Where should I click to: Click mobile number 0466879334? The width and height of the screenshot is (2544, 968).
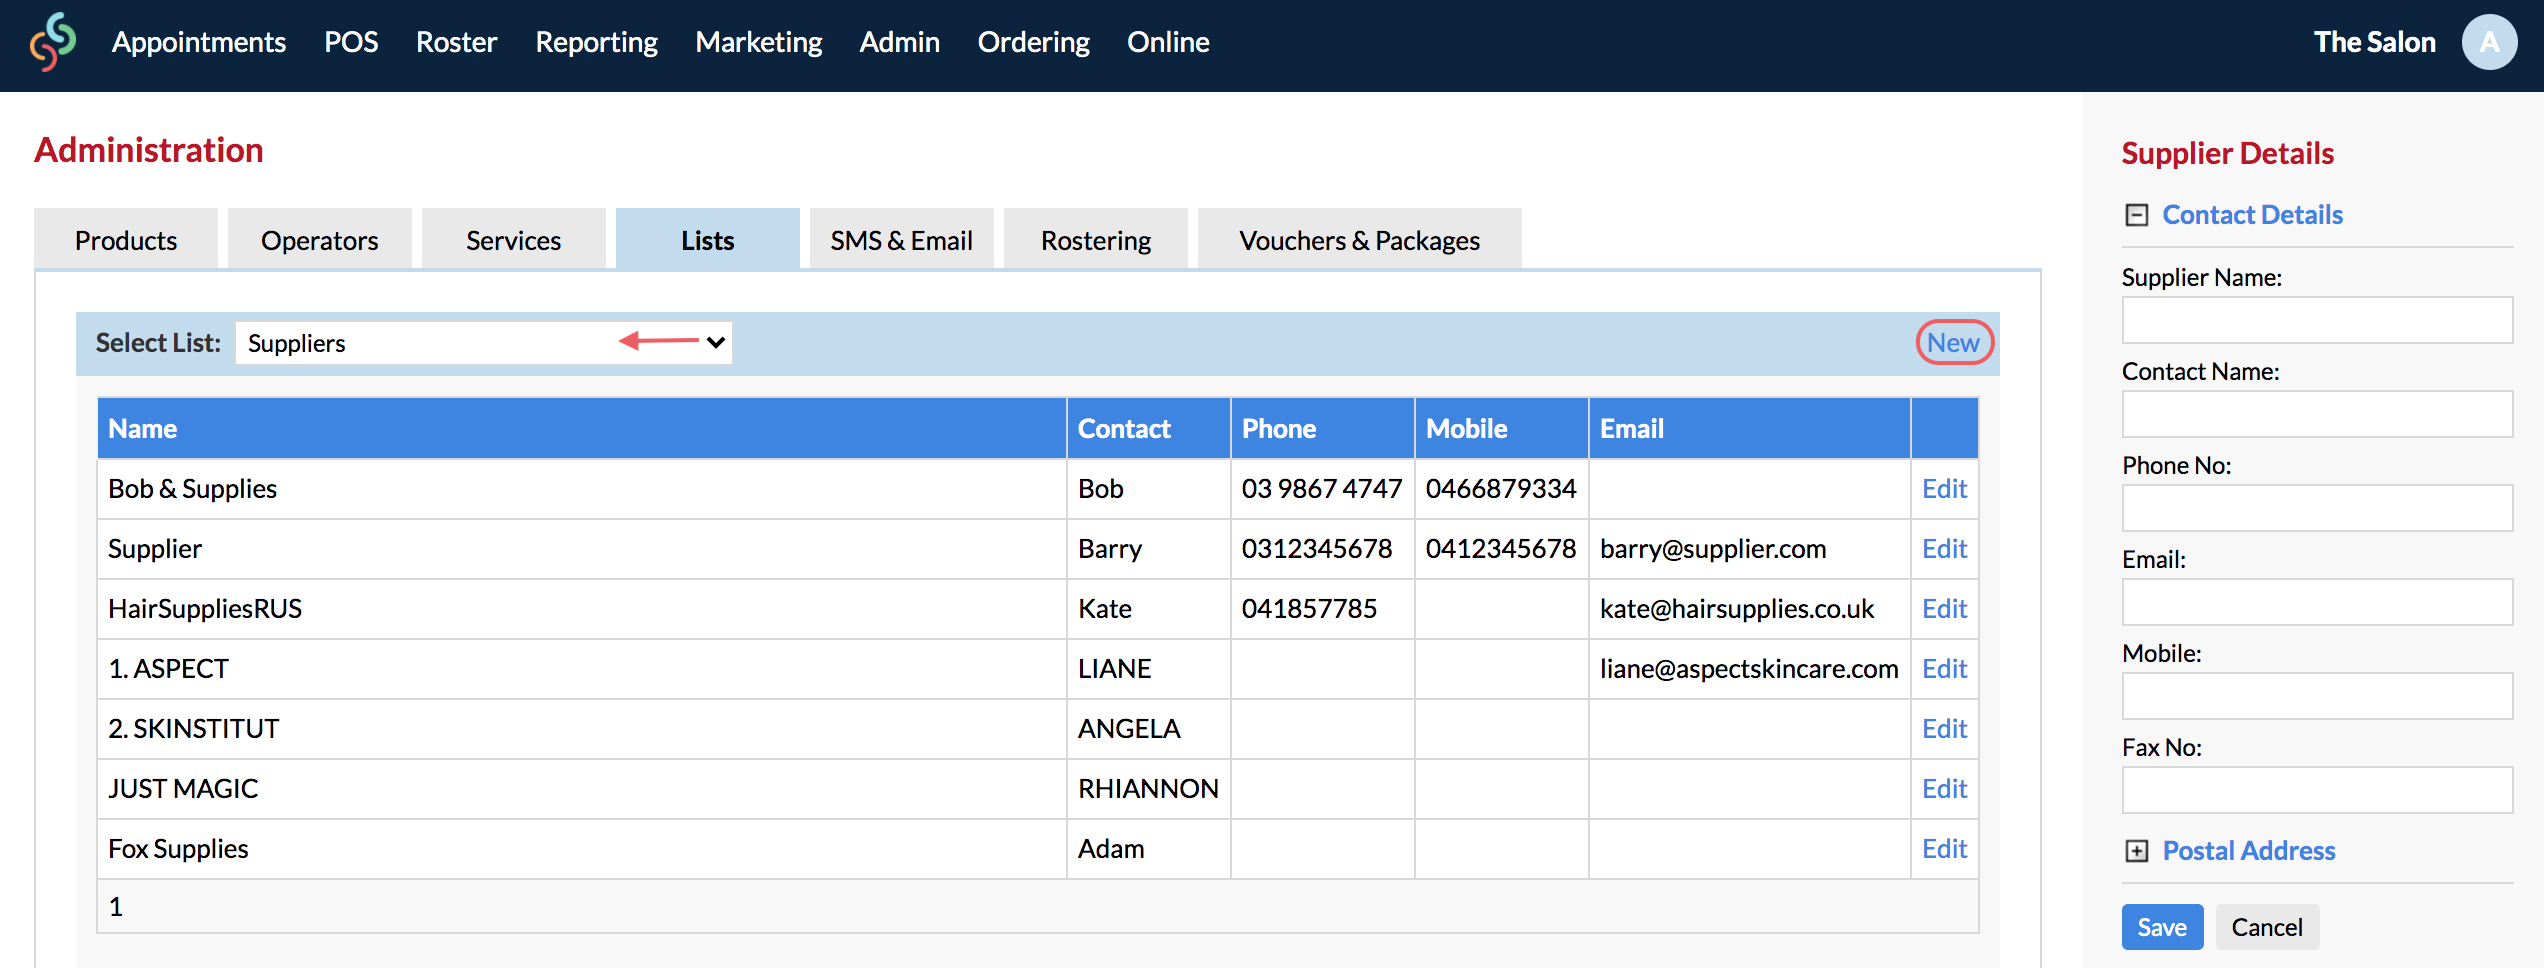pos(1501,489)
